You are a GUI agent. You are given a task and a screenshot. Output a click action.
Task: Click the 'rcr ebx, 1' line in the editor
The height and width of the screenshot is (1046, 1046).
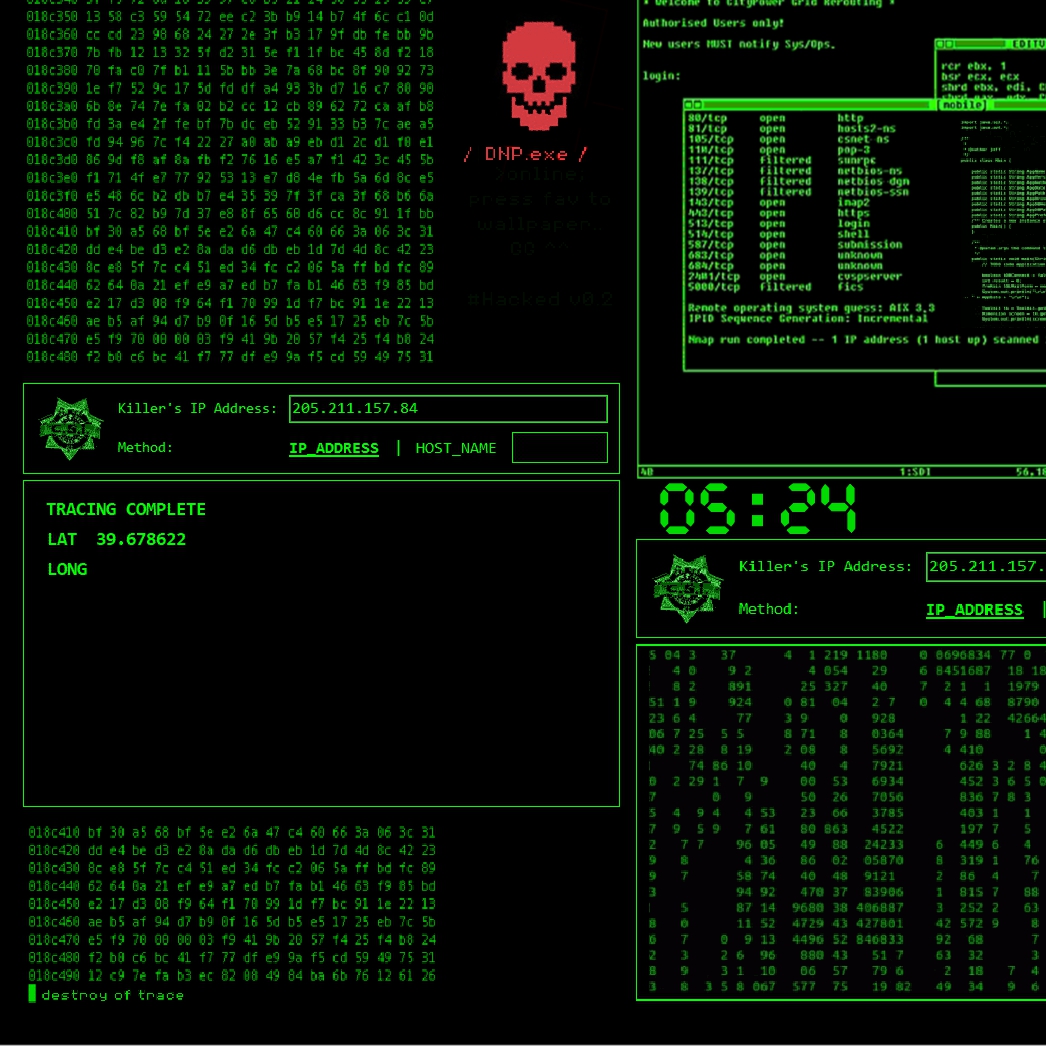973,67
